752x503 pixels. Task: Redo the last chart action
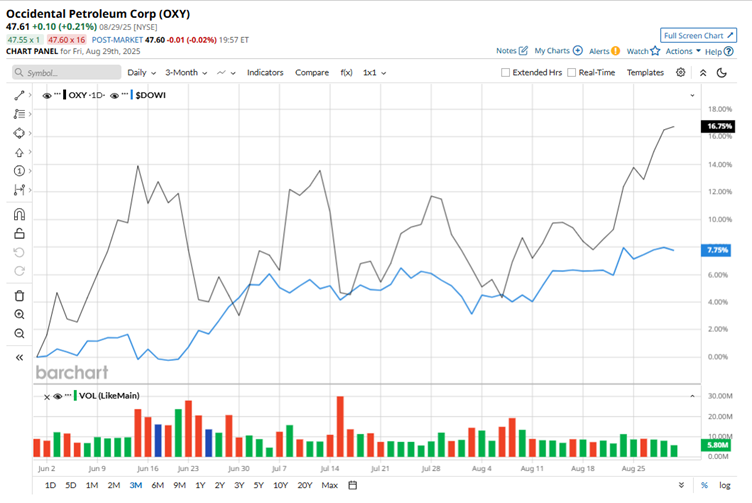(19, 271)
